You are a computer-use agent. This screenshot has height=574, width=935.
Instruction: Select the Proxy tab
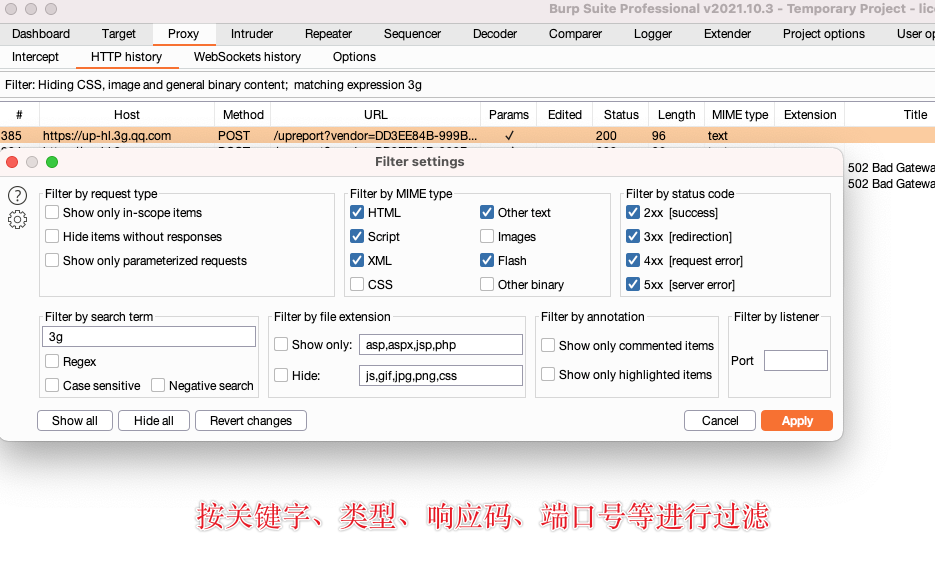184,34
